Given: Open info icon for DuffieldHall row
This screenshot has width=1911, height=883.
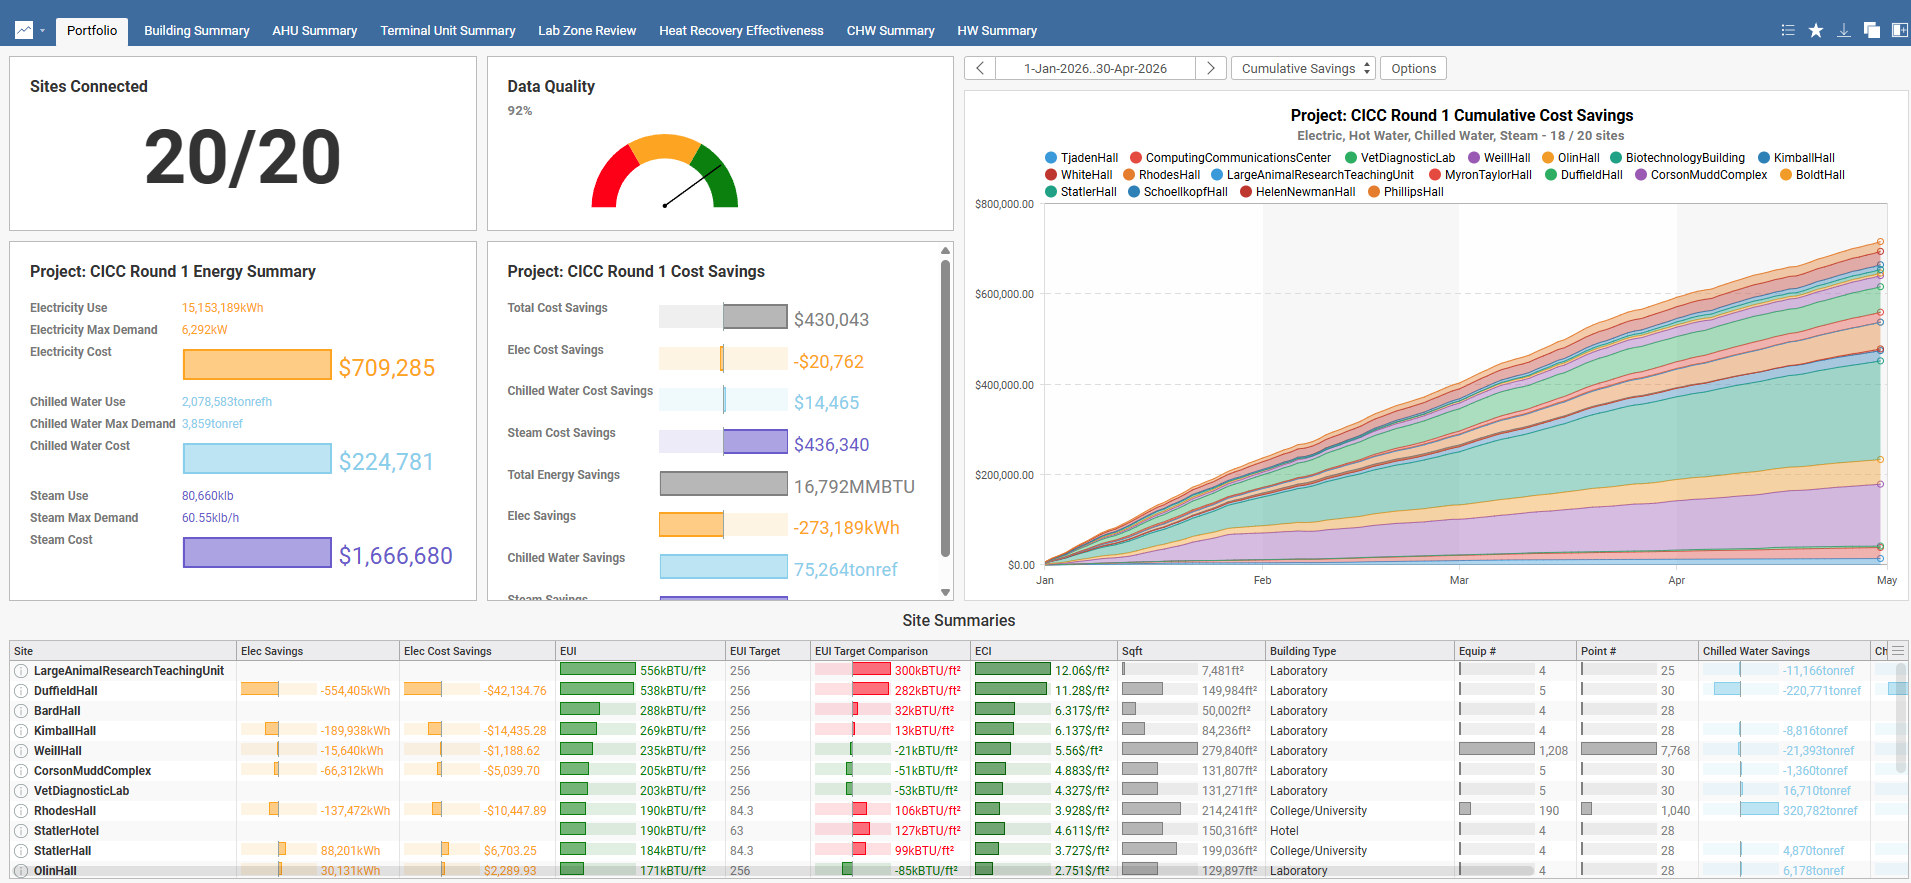Looking at the screenshot, I should pos(21,691).
